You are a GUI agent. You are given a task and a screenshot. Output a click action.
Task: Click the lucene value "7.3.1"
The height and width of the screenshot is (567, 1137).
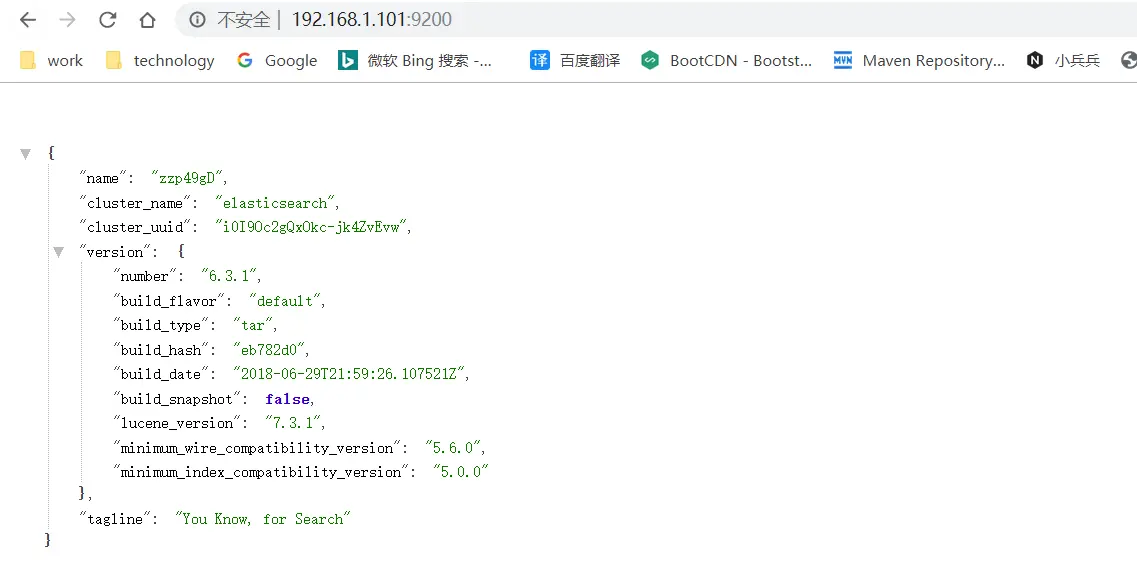click(293, 423)
